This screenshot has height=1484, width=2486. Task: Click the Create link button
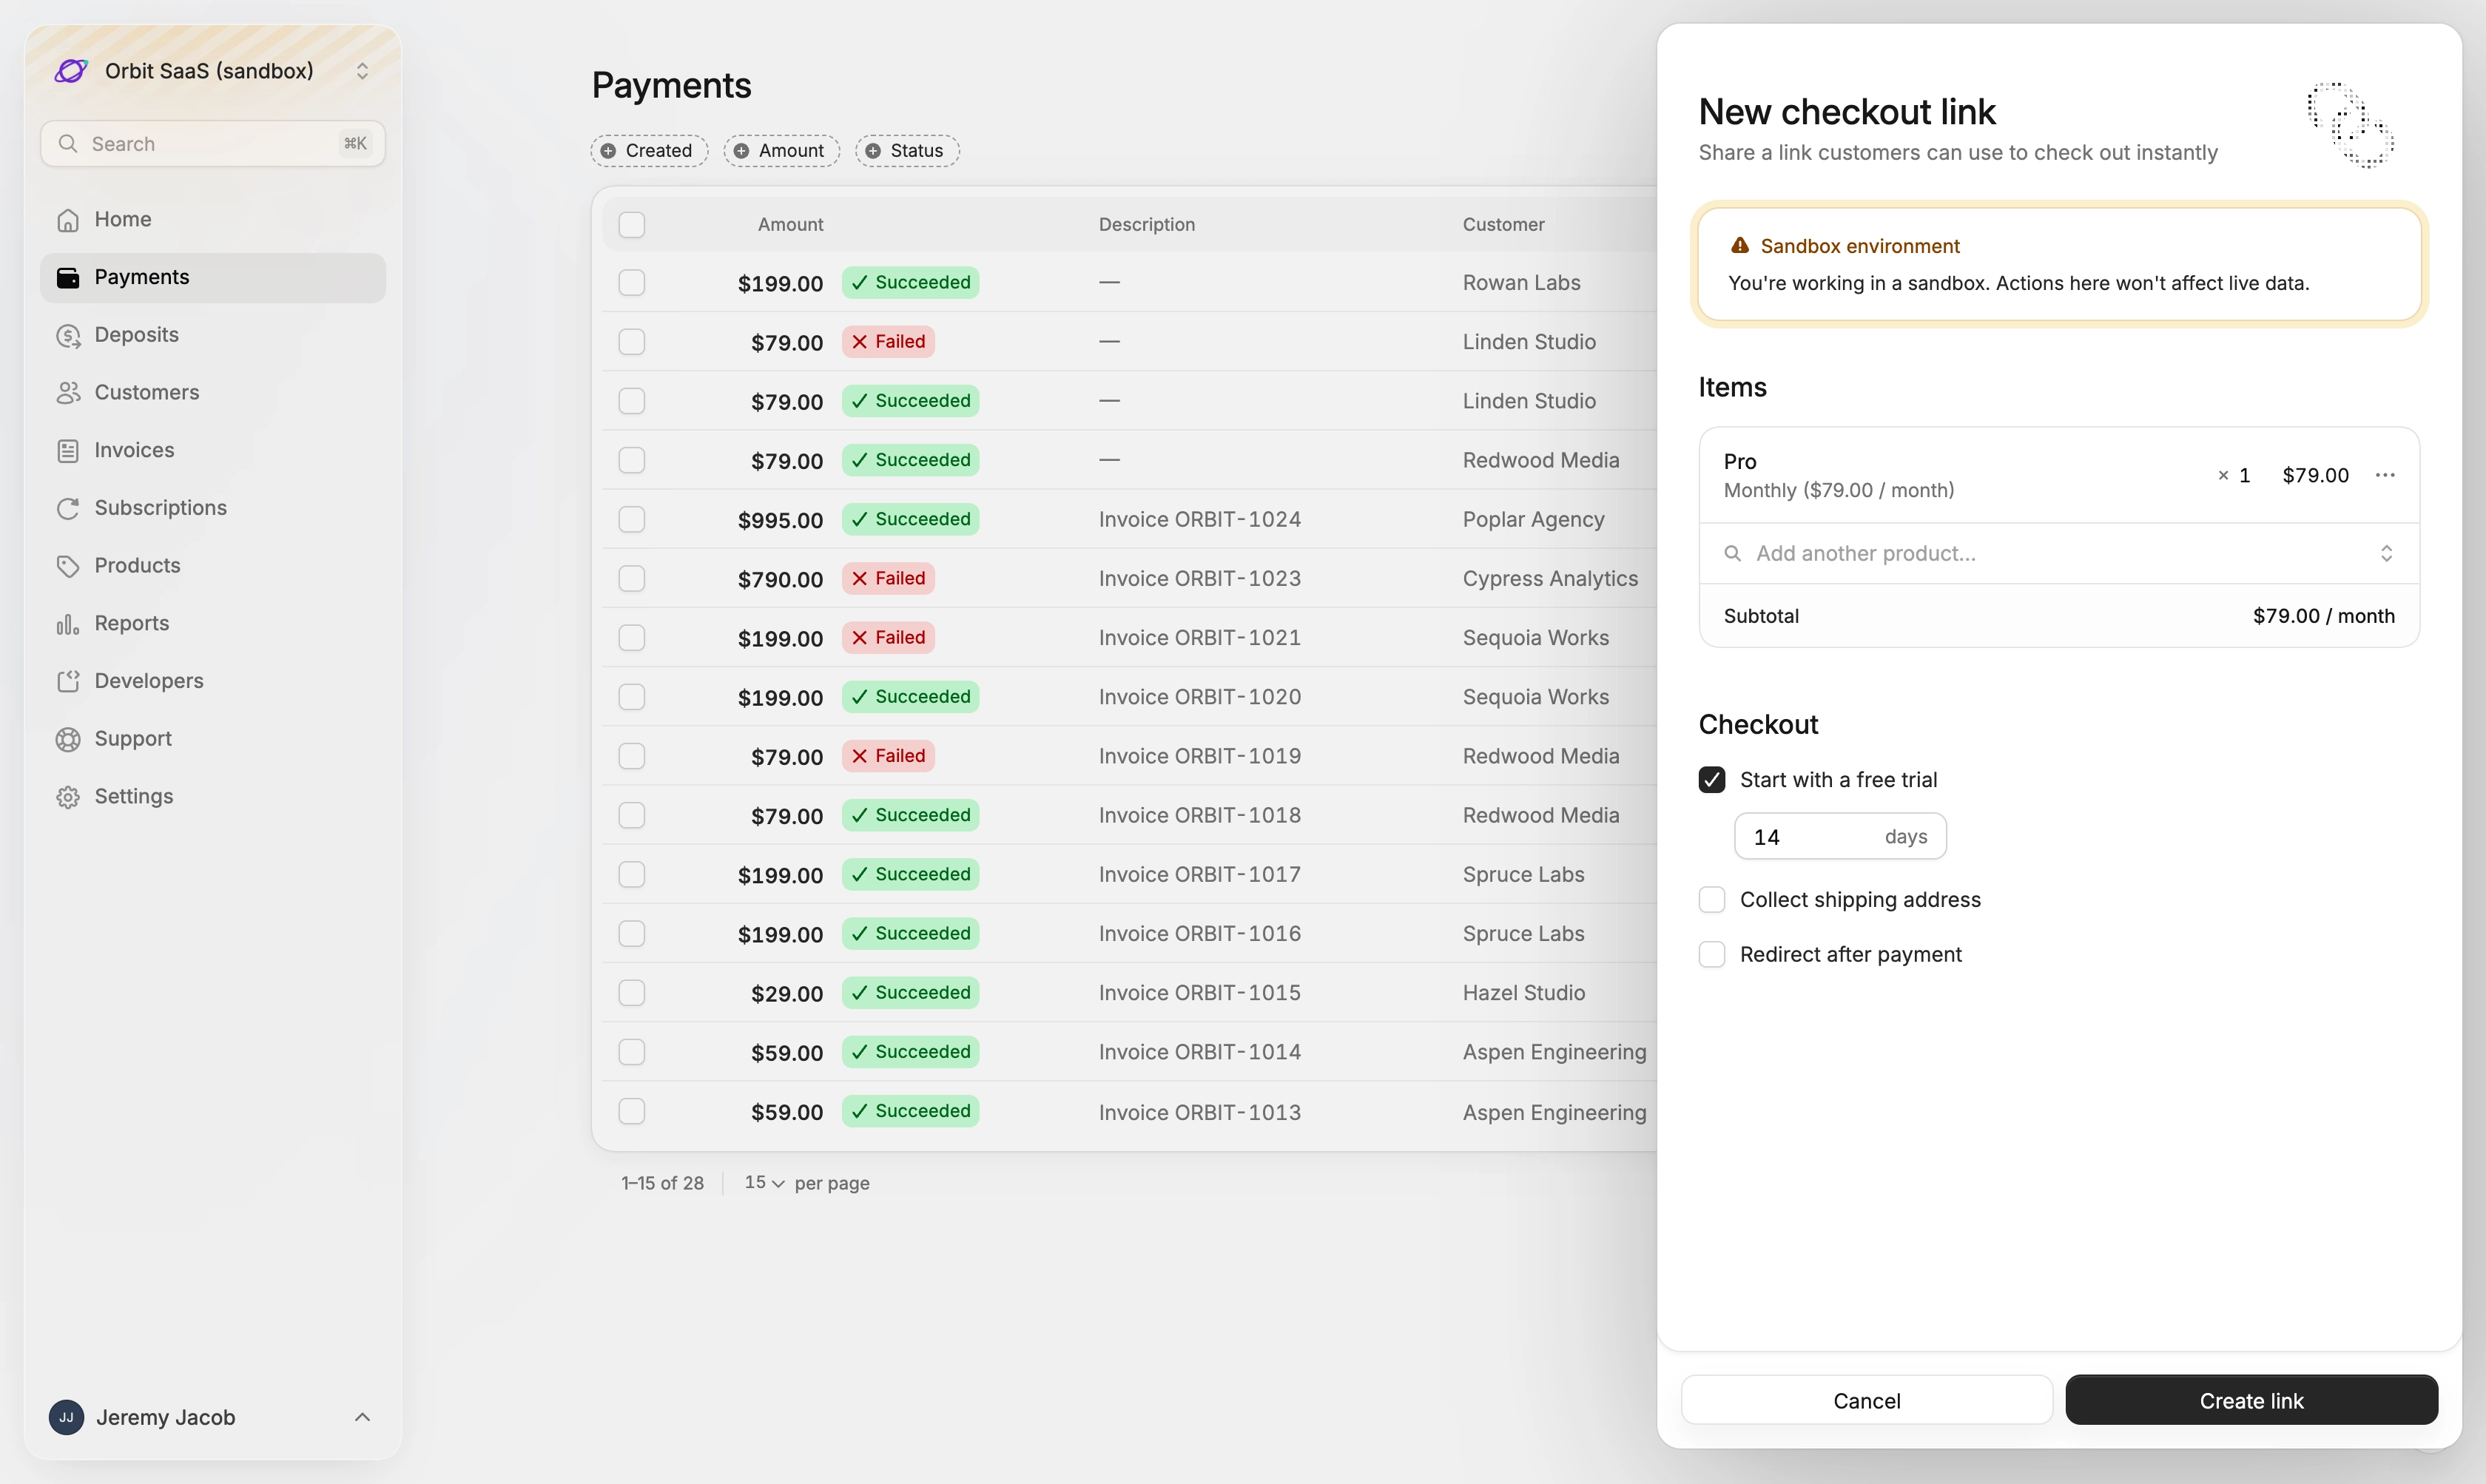(2251, 1400)
